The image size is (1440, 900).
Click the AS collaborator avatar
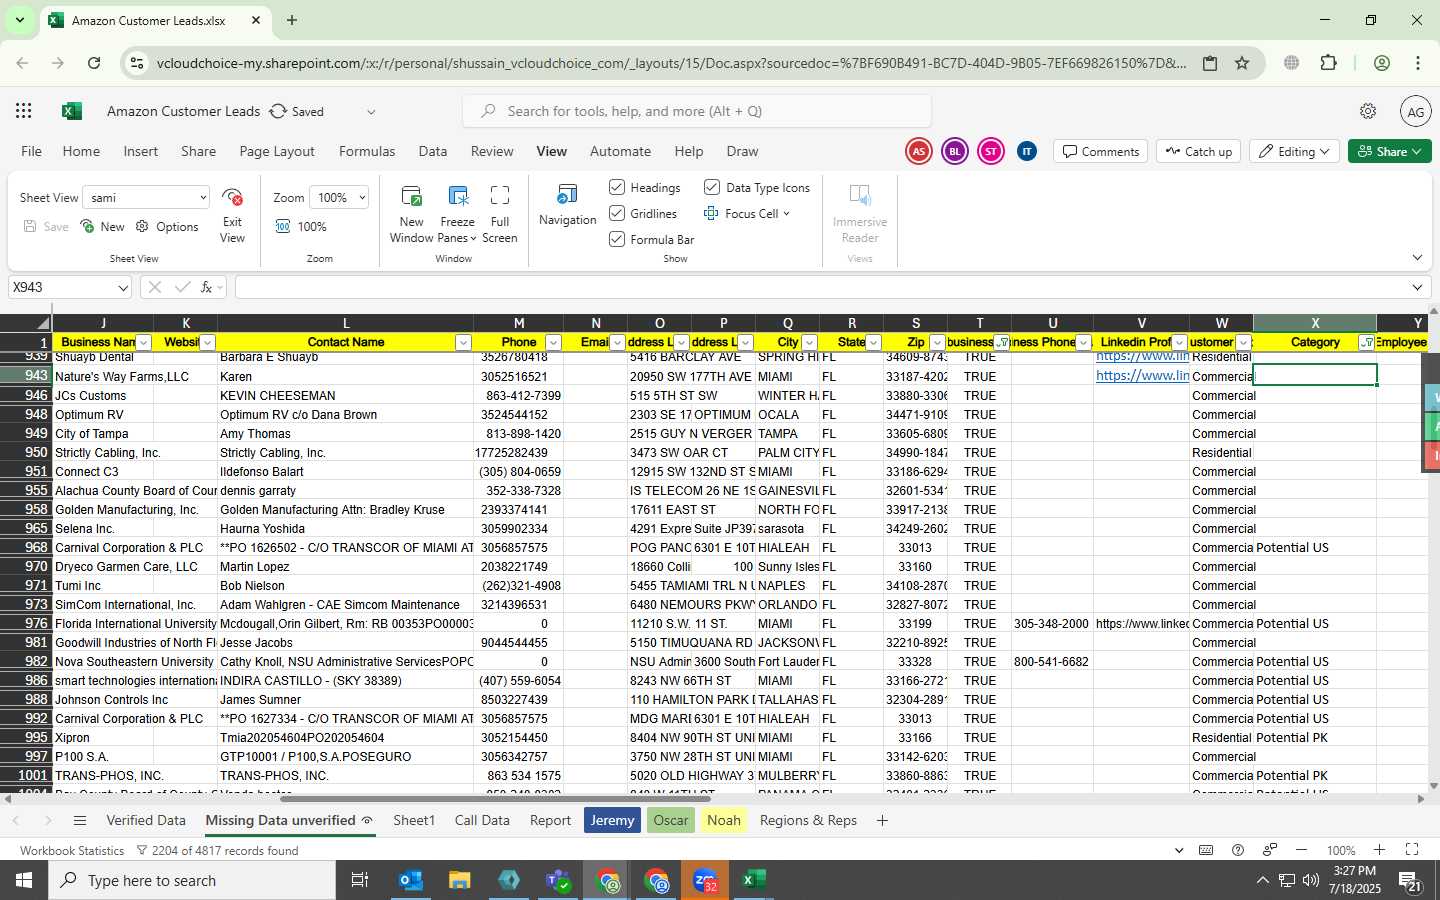pos(918,151)
